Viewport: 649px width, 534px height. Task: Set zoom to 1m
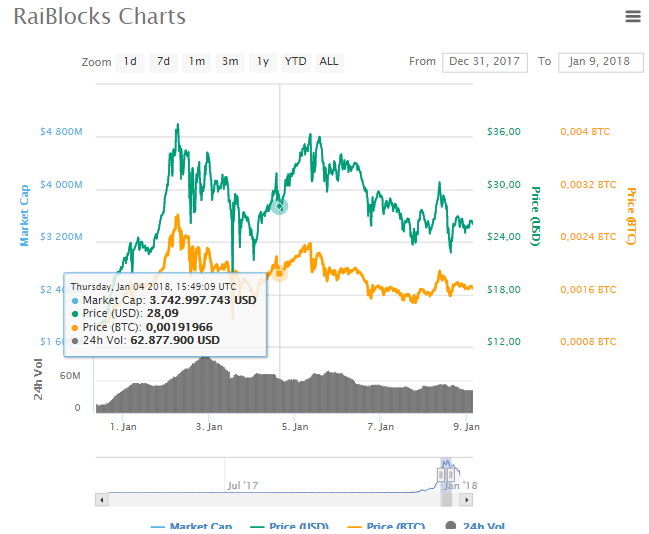[x=197, y=62]
